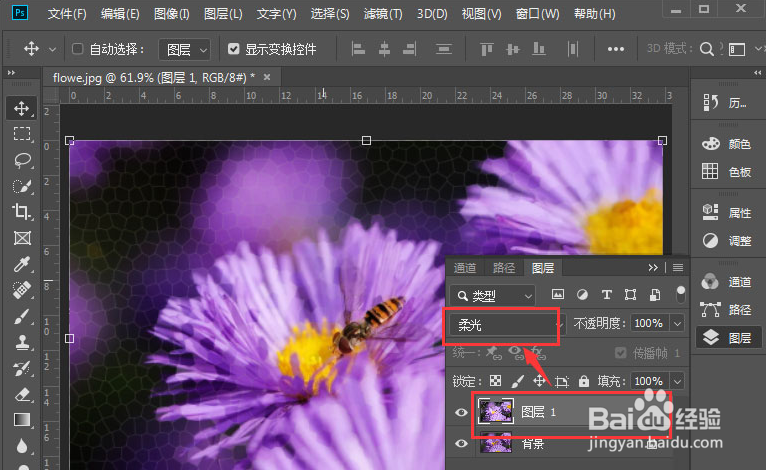Screen dimensions: 766x470
Task: Click the search icon in options bar
Action: point(706,49)
